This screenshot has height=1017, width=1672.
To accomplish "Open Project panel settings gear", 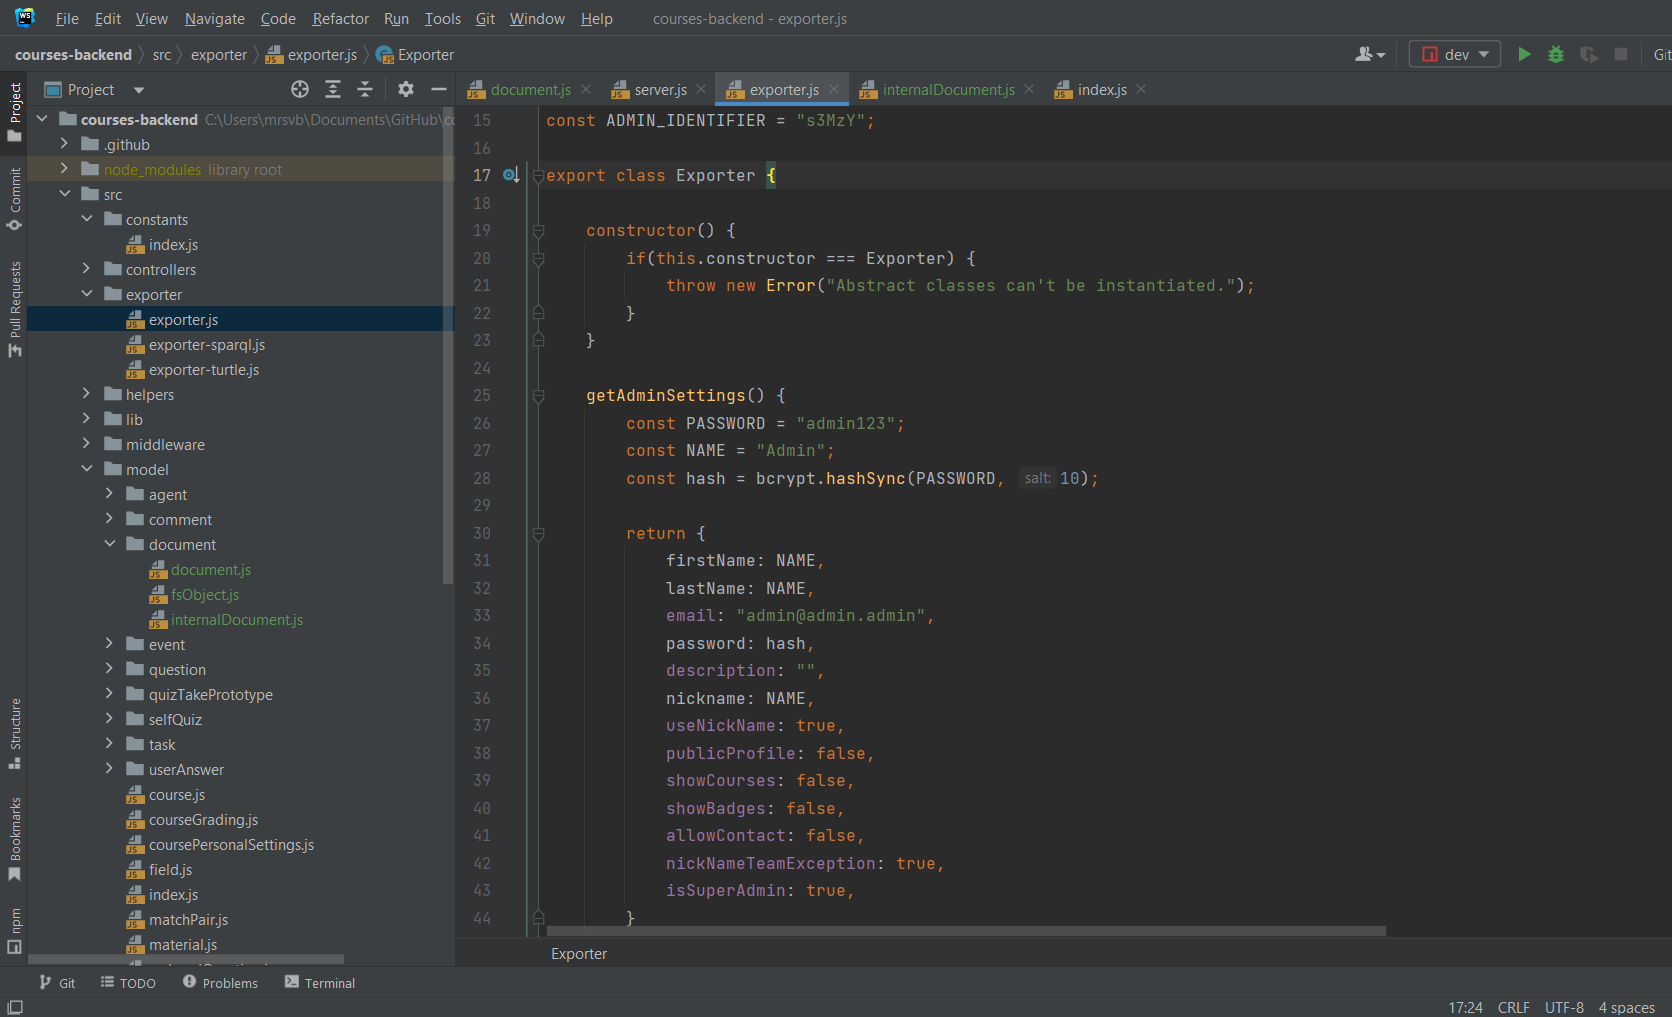I will click(405, 90).
